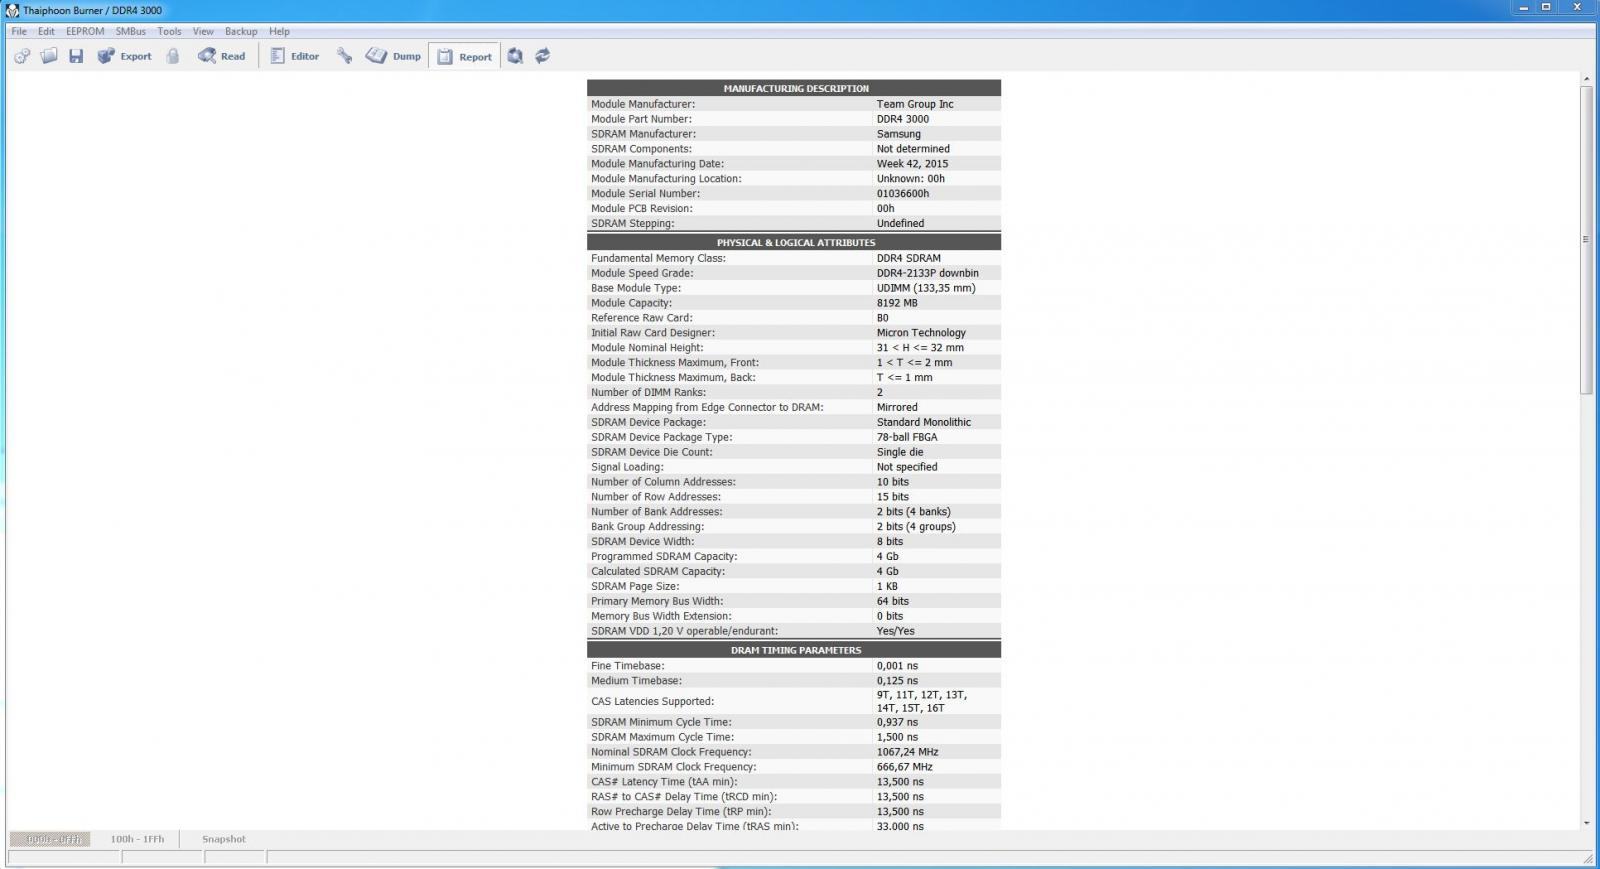The height and width of the screenshot is (869, 1600).
Task: Click the 'Yes/Yes' VDD value
Action: [x=896, y=631]
